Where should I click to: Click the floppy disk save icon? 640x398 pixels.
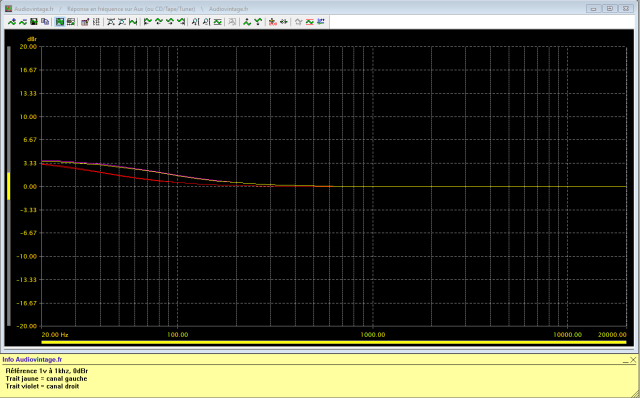point(34,22)
